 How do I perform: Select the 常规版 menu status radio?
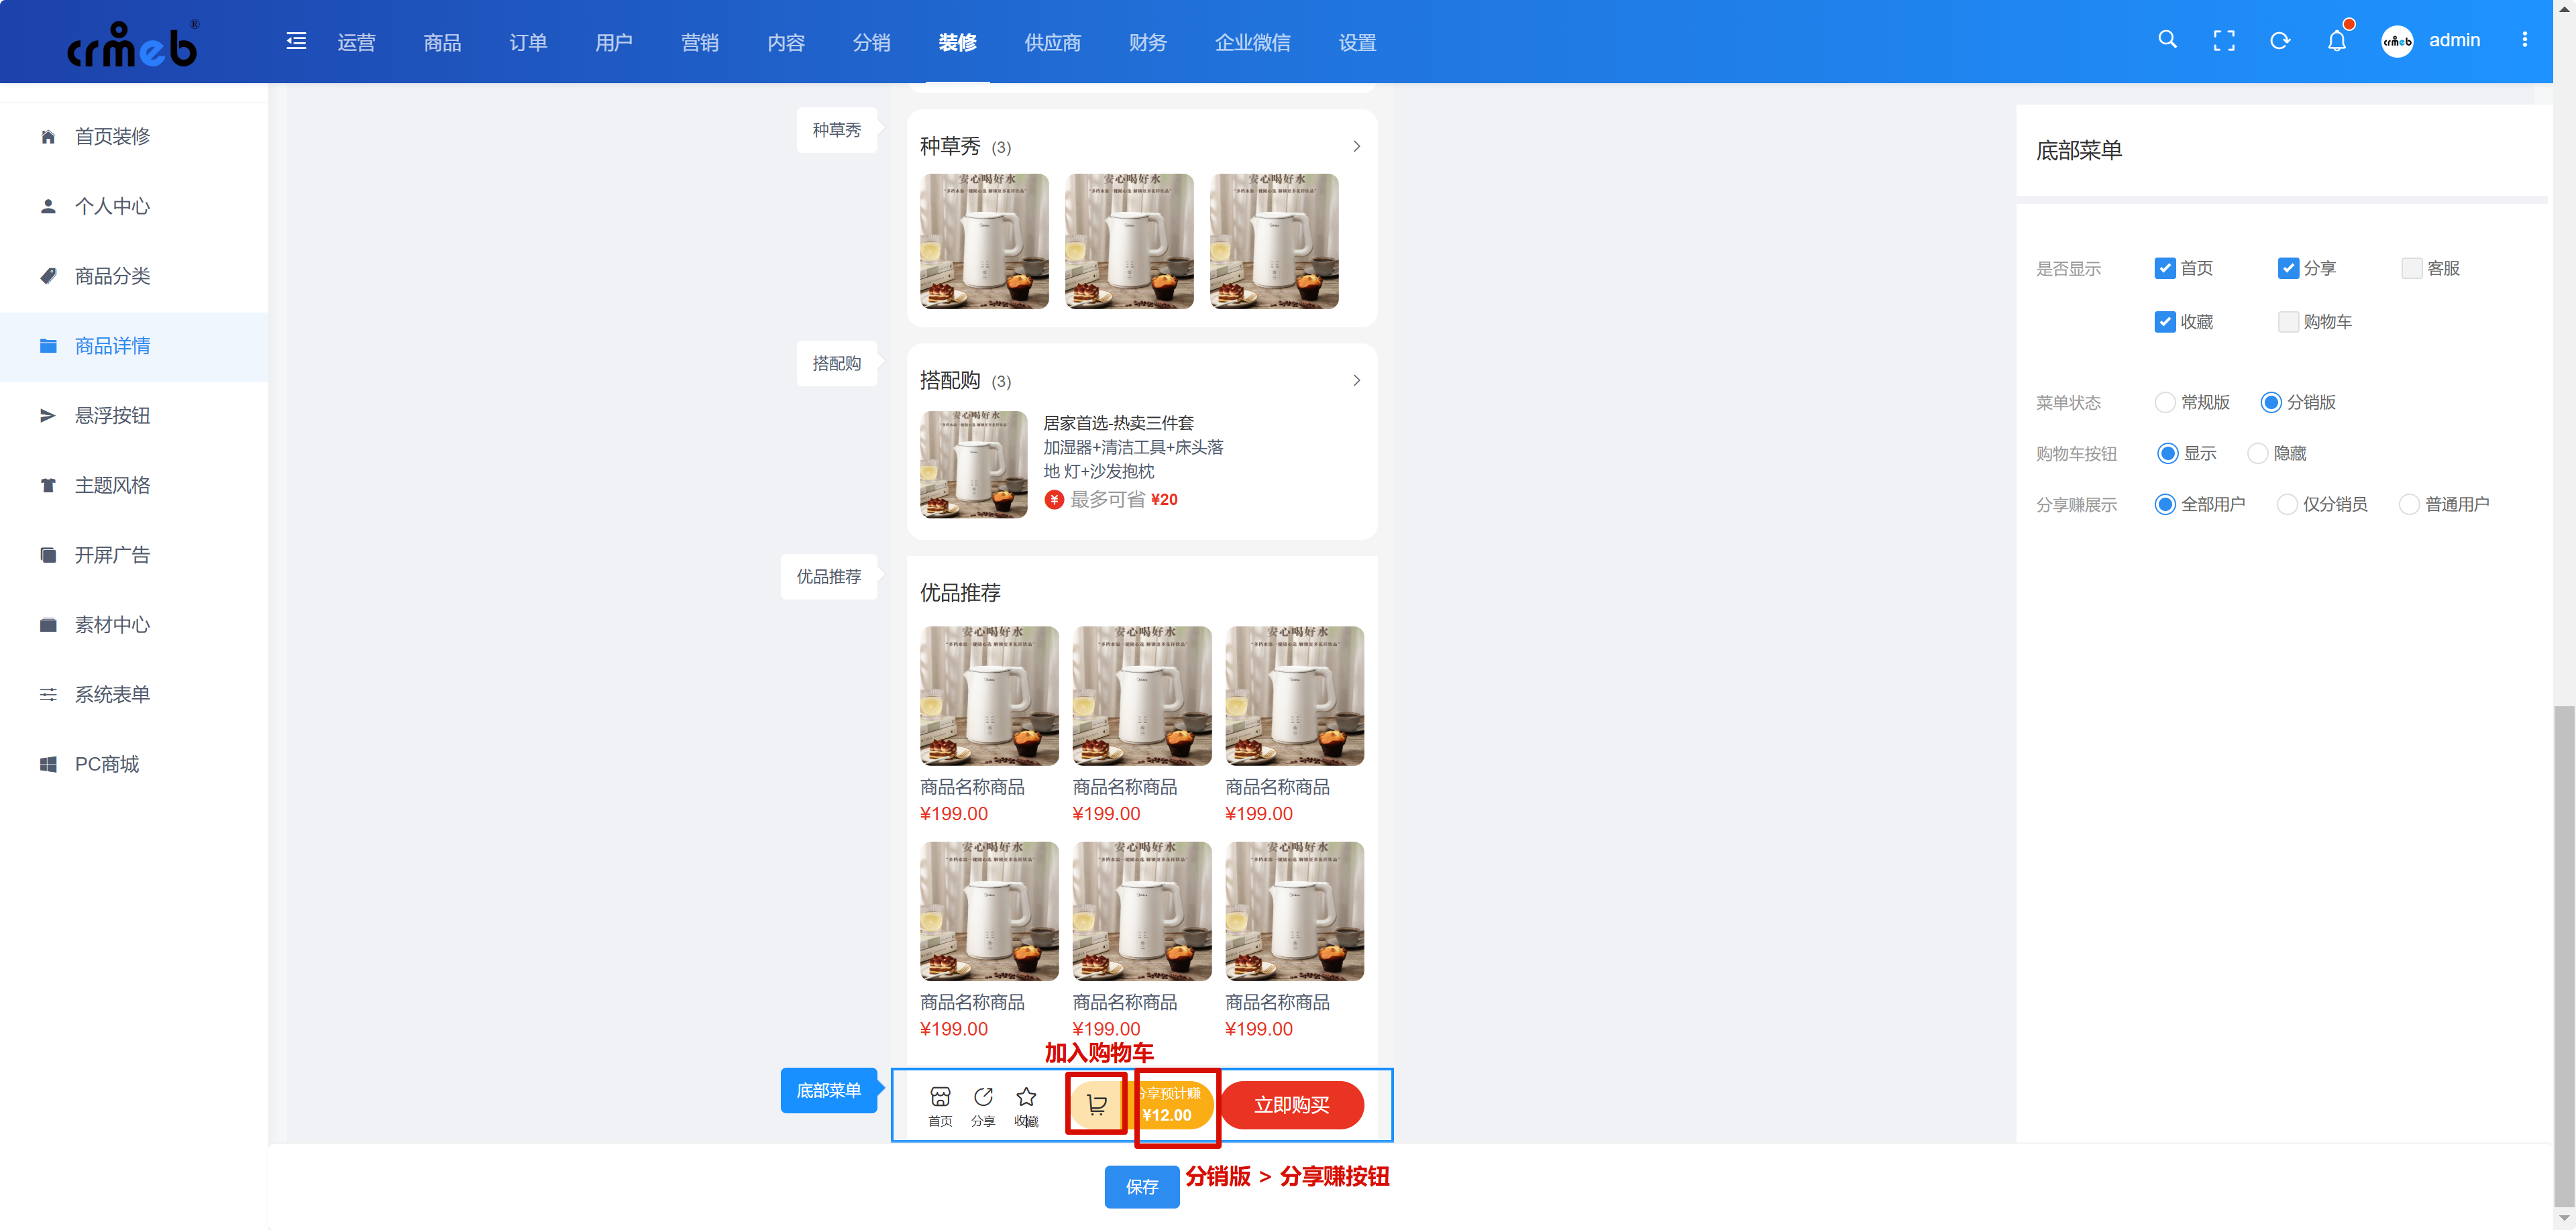[x=2165, y=402]
